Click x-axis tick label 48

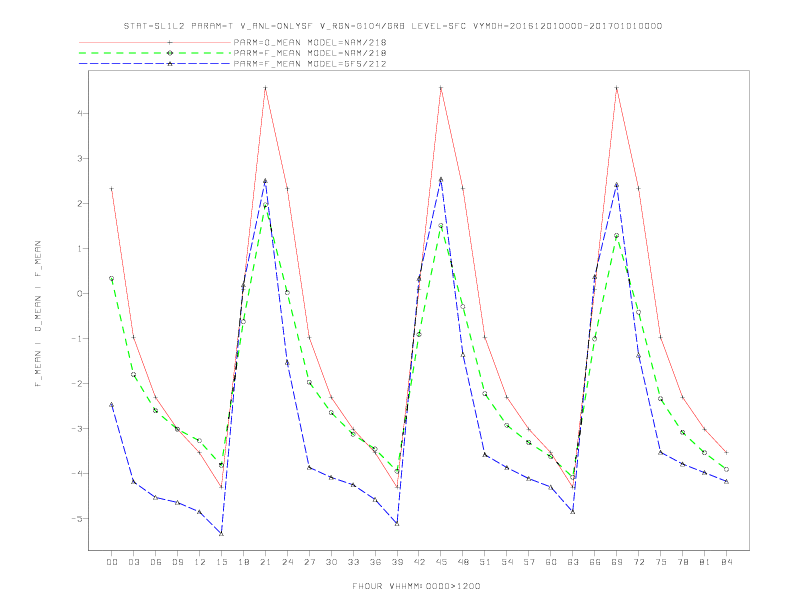click(x=463, y=562)
